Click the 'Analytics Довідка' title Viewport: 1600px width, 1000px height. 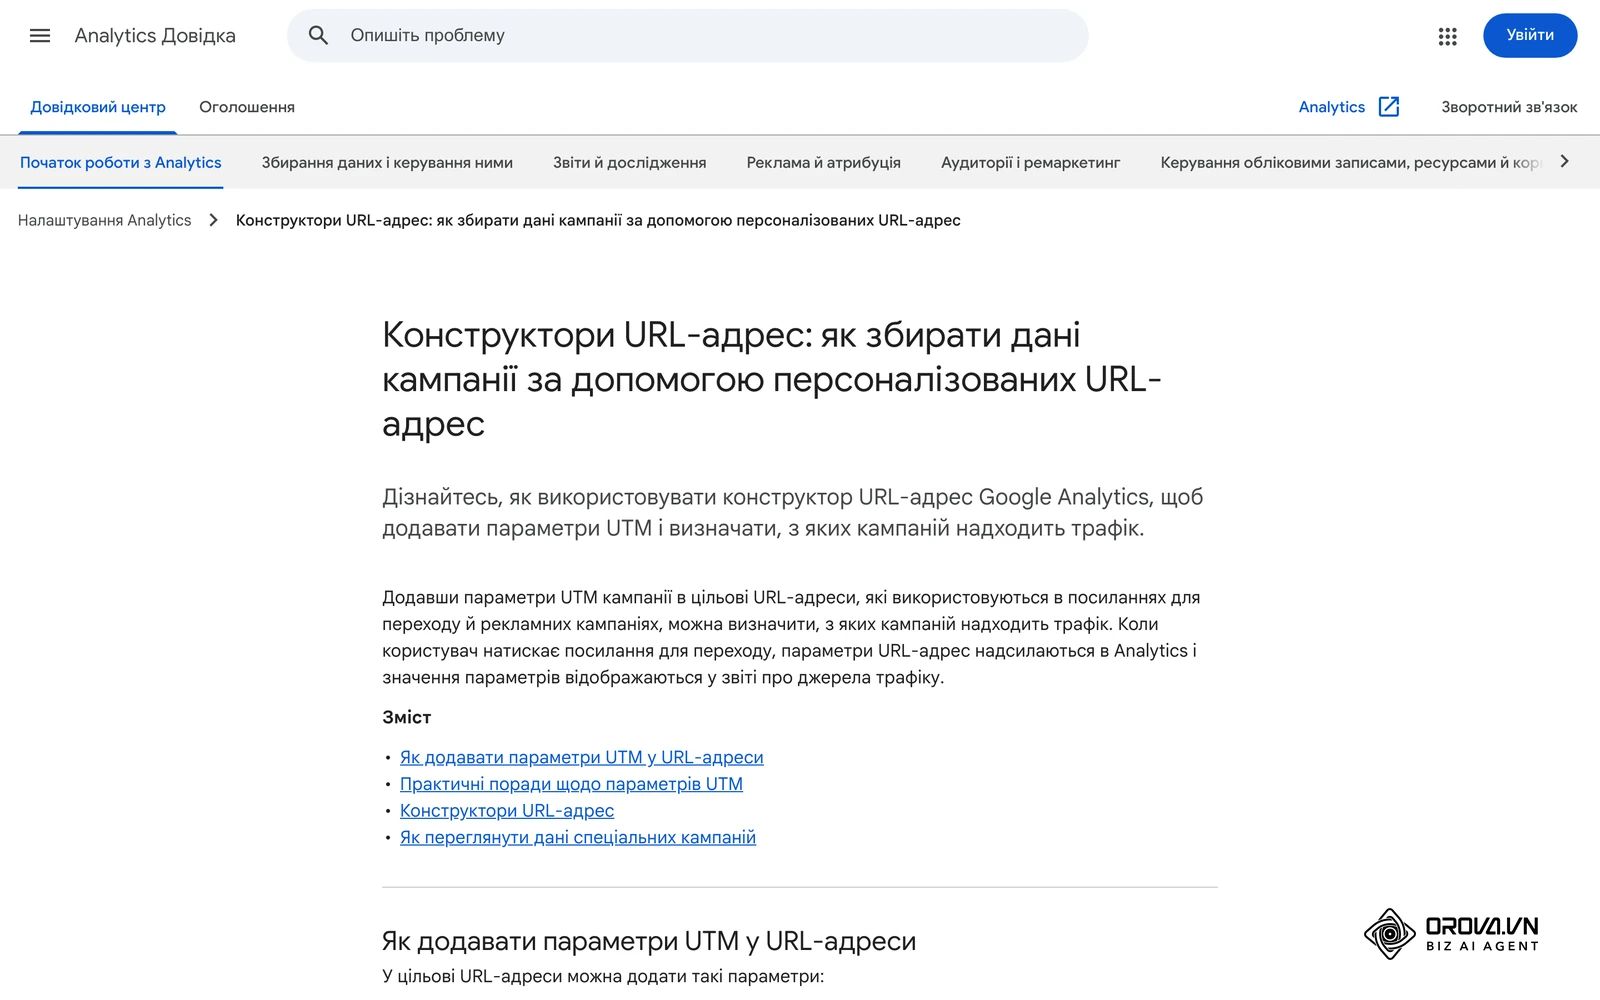pyautogui.click(x=155, y=36)
